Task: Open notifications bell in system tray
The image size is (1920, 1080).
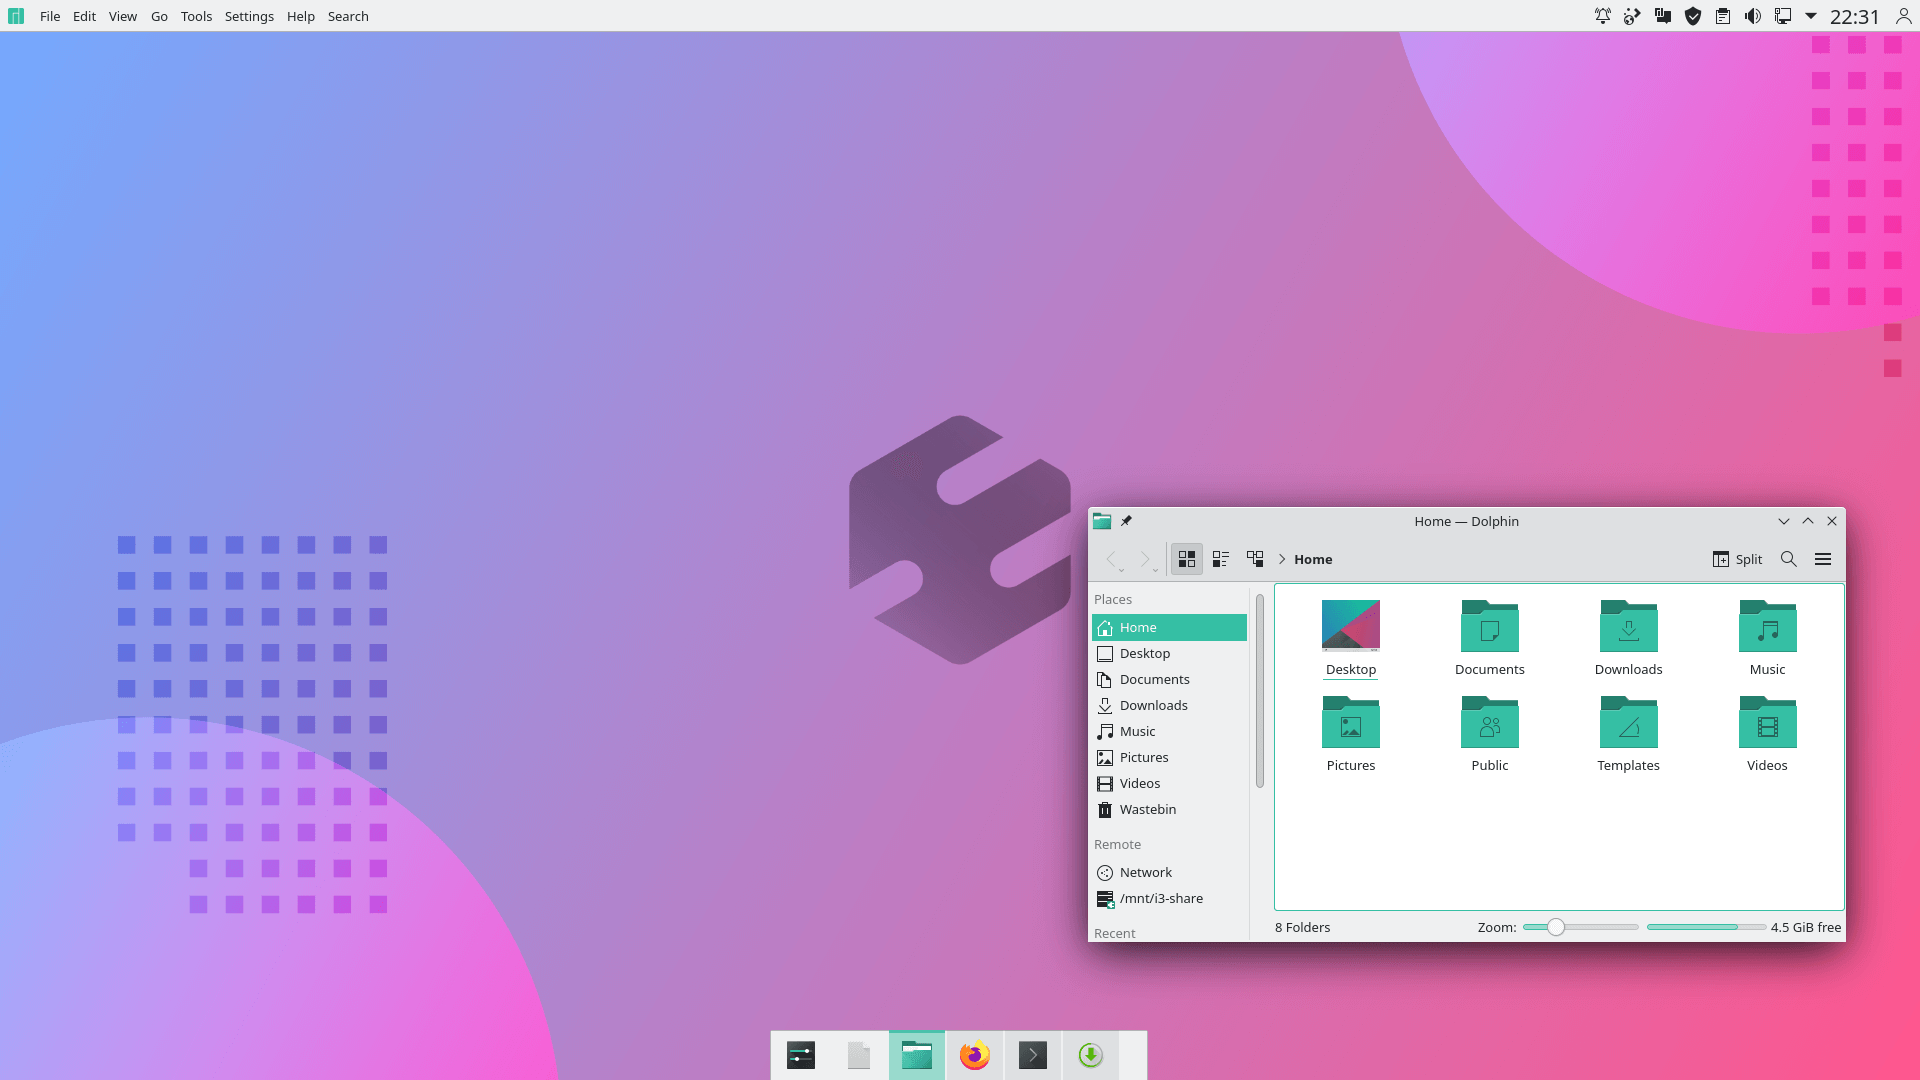Action: 1603,16
